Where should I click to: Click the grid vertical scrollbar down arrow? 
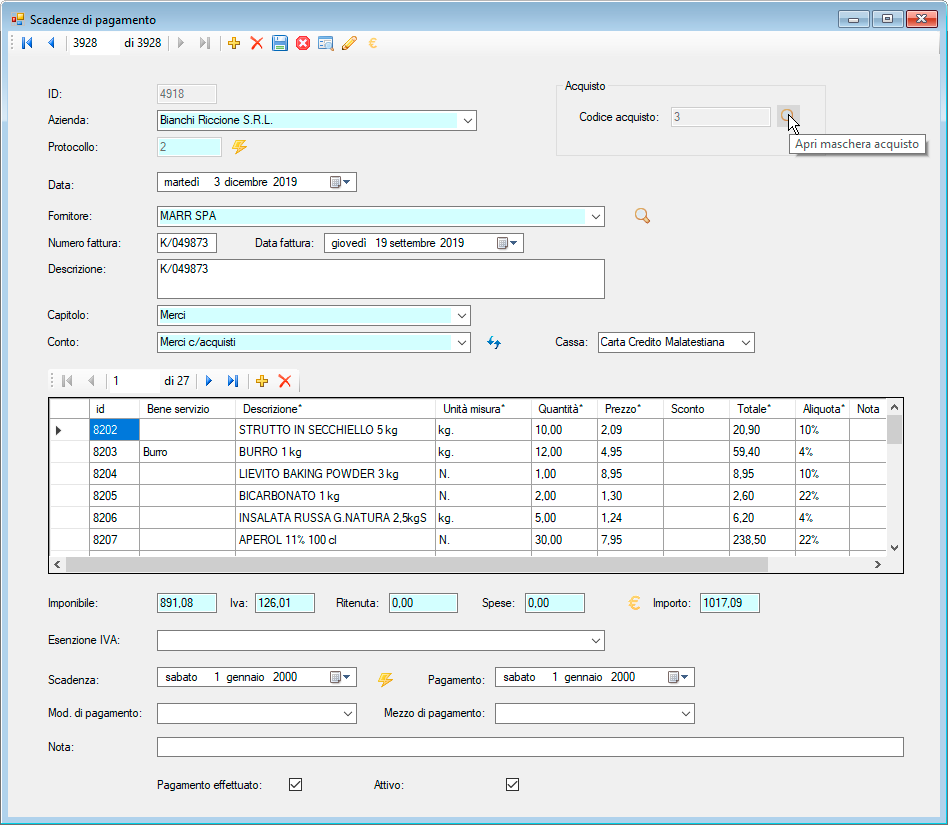(895, 548)
